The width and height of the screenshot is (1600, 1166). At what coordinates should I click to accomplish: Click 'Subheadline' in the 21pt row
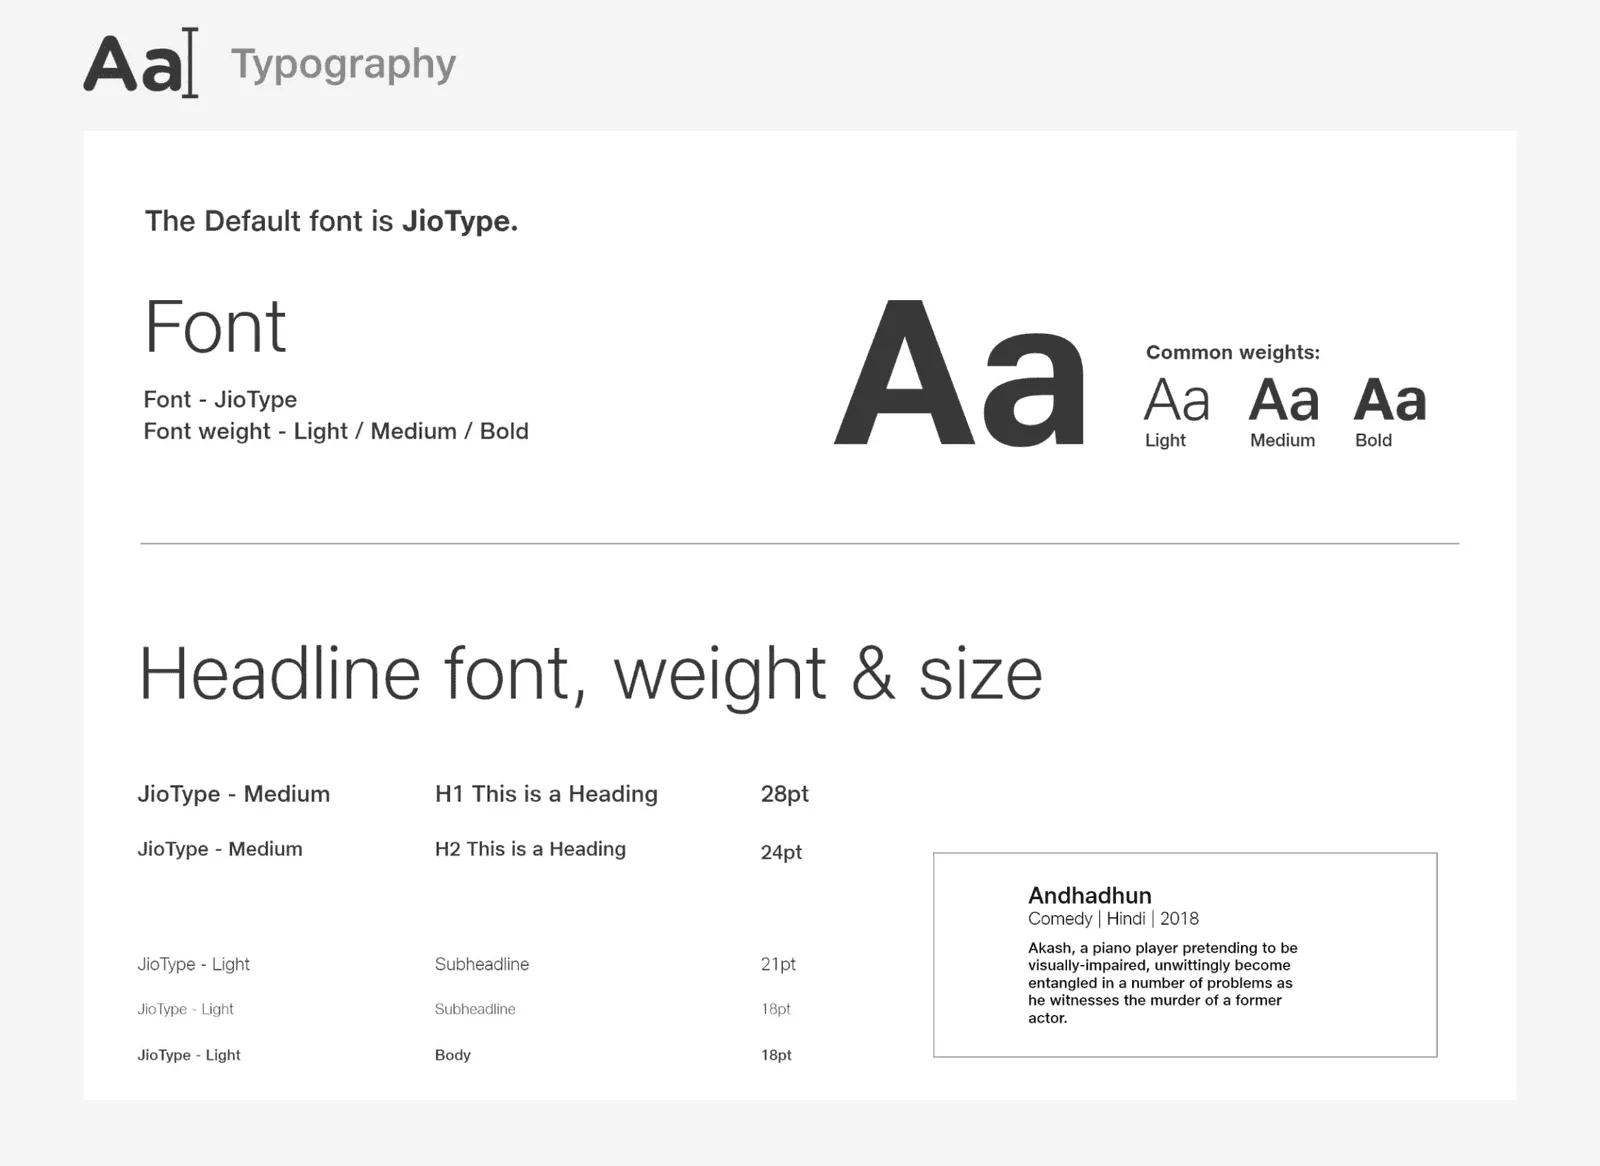point(482,964)
